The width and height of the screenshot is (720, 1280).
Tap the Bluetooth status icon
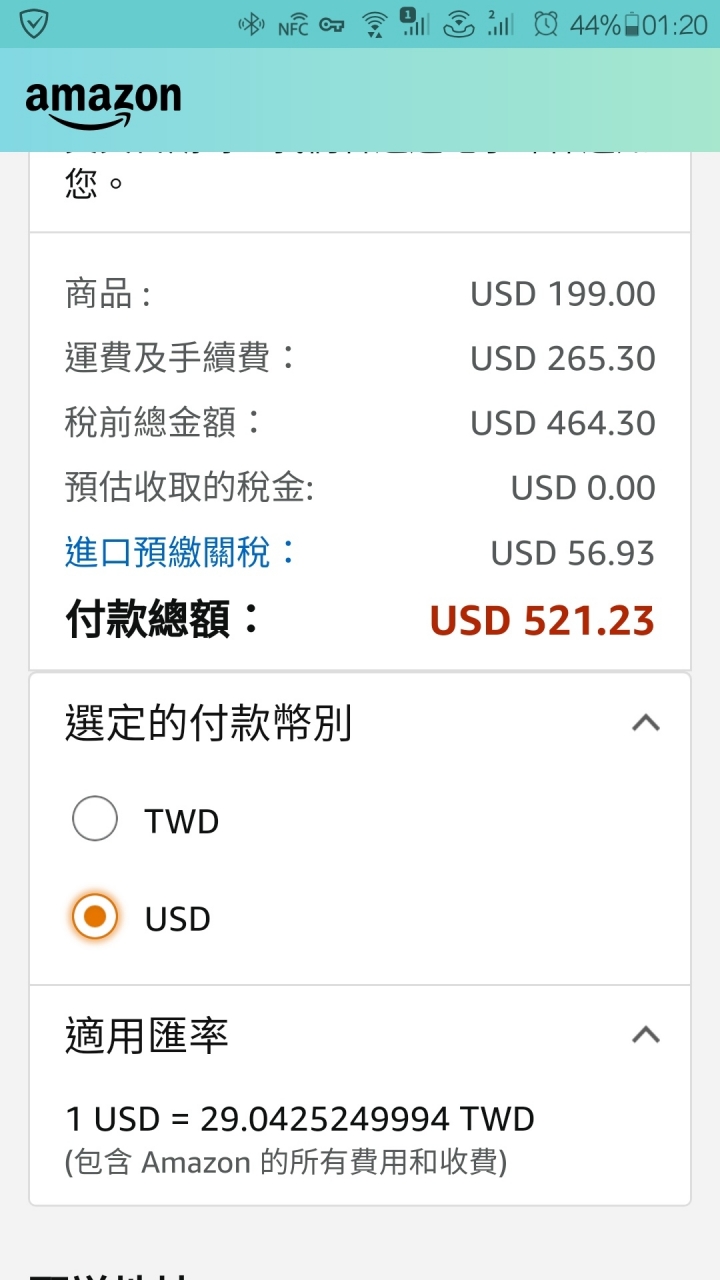coord(251,24)
